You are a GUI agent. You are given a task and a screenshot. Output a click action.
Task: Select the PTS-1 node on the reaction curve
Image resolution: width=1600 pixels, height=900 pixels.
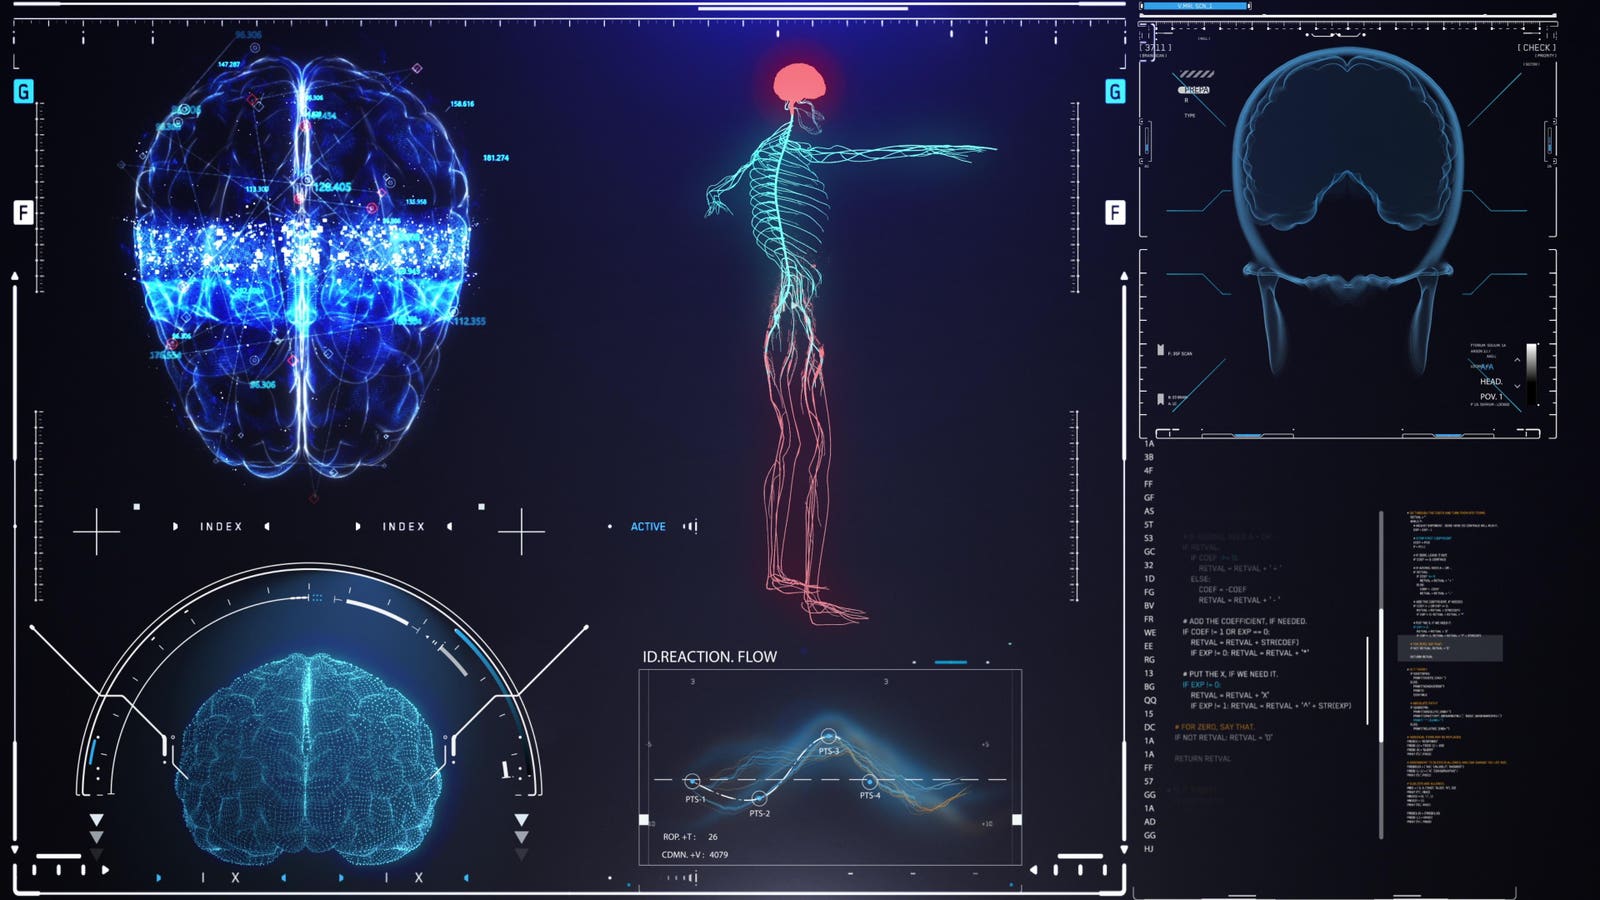(x=692, y=781)
